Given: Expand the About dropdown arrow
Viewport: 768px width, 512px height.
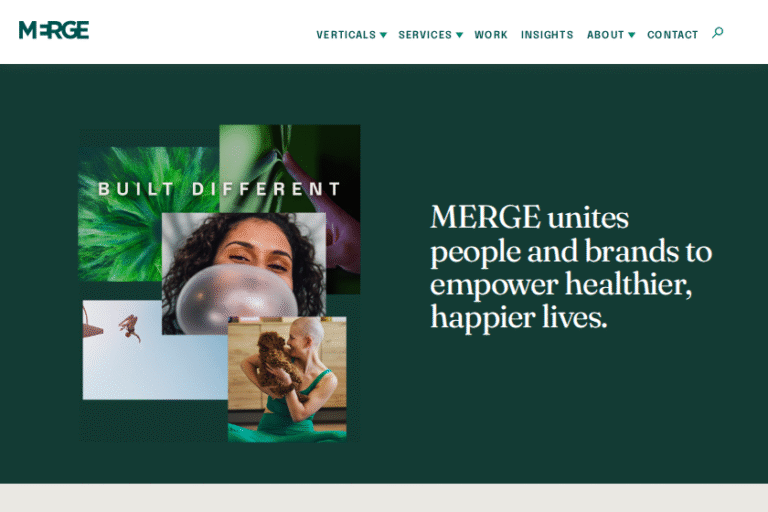Looking at the screenshot, I should (632, 35).
